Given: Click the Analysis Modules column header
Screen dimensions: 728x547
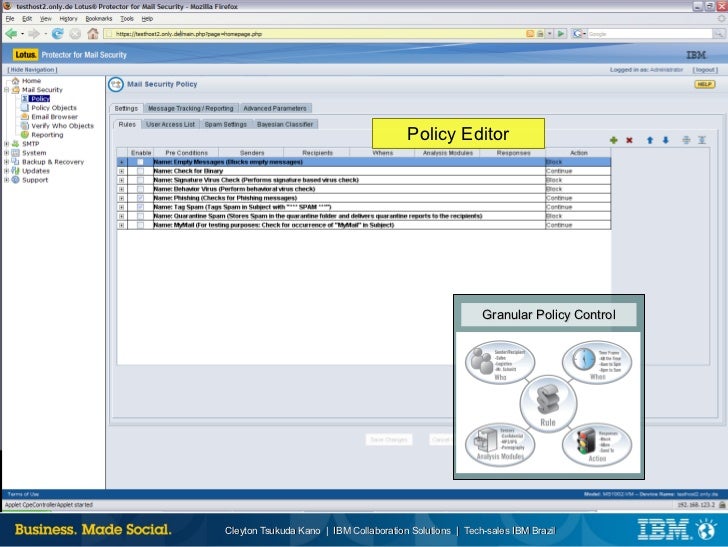Looking at the screenshot, I should point(448,153).
